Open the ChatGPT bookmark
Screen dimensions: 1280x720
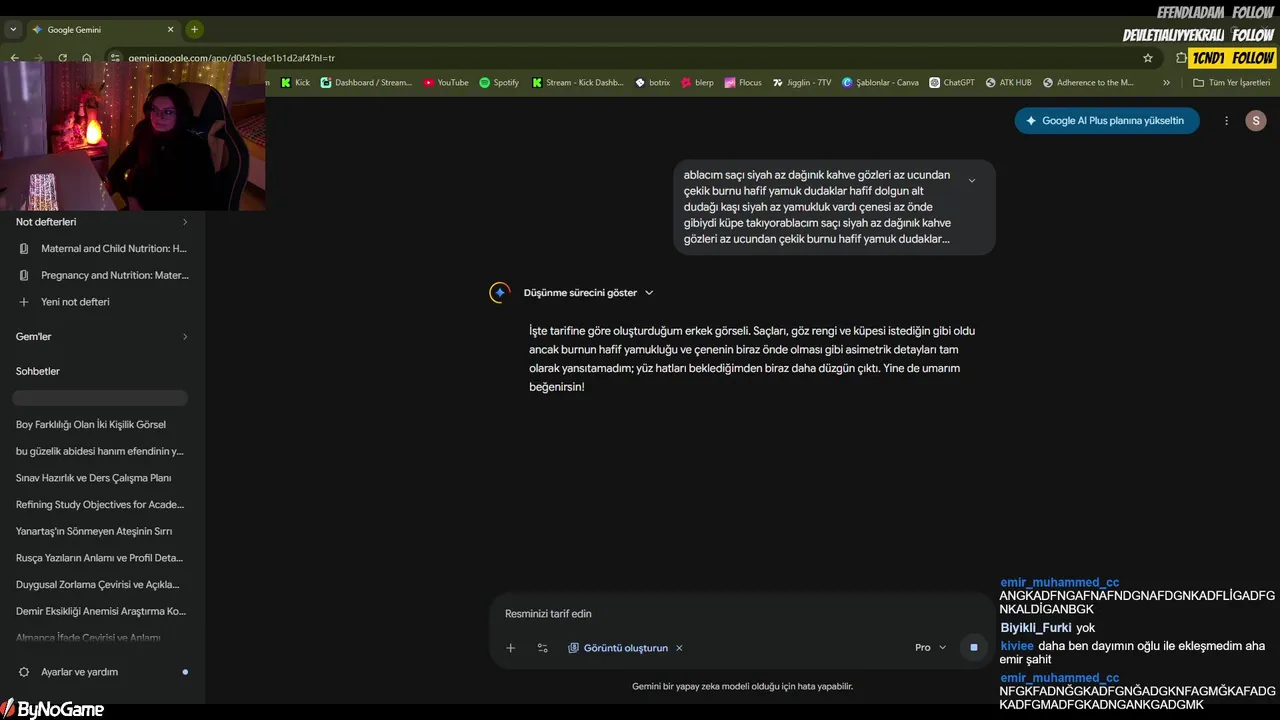[x=952, y=82]
